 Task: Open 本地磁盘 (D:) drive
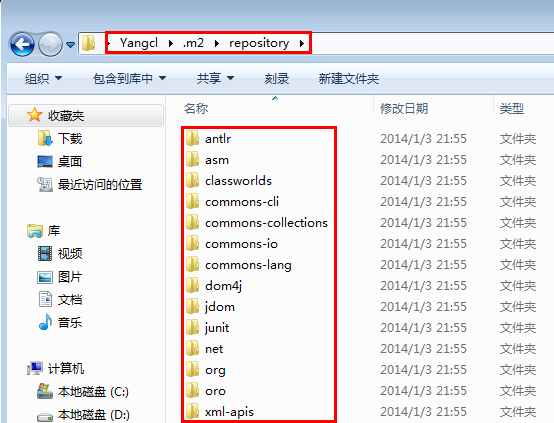point(94,415)
